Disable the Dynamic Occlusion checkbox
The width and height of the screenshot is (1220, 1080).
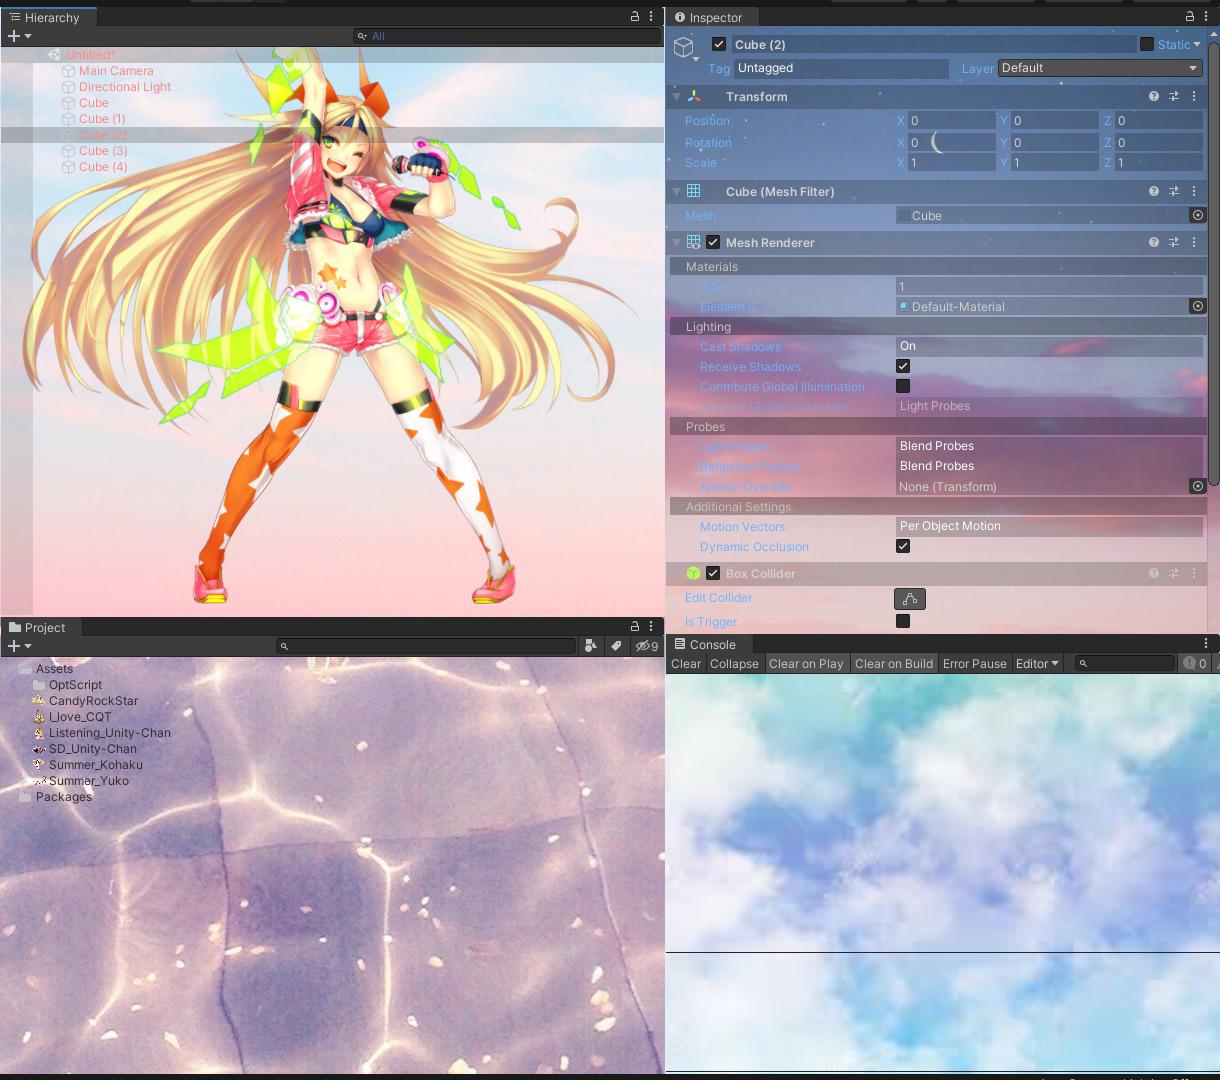click(902, 546)
